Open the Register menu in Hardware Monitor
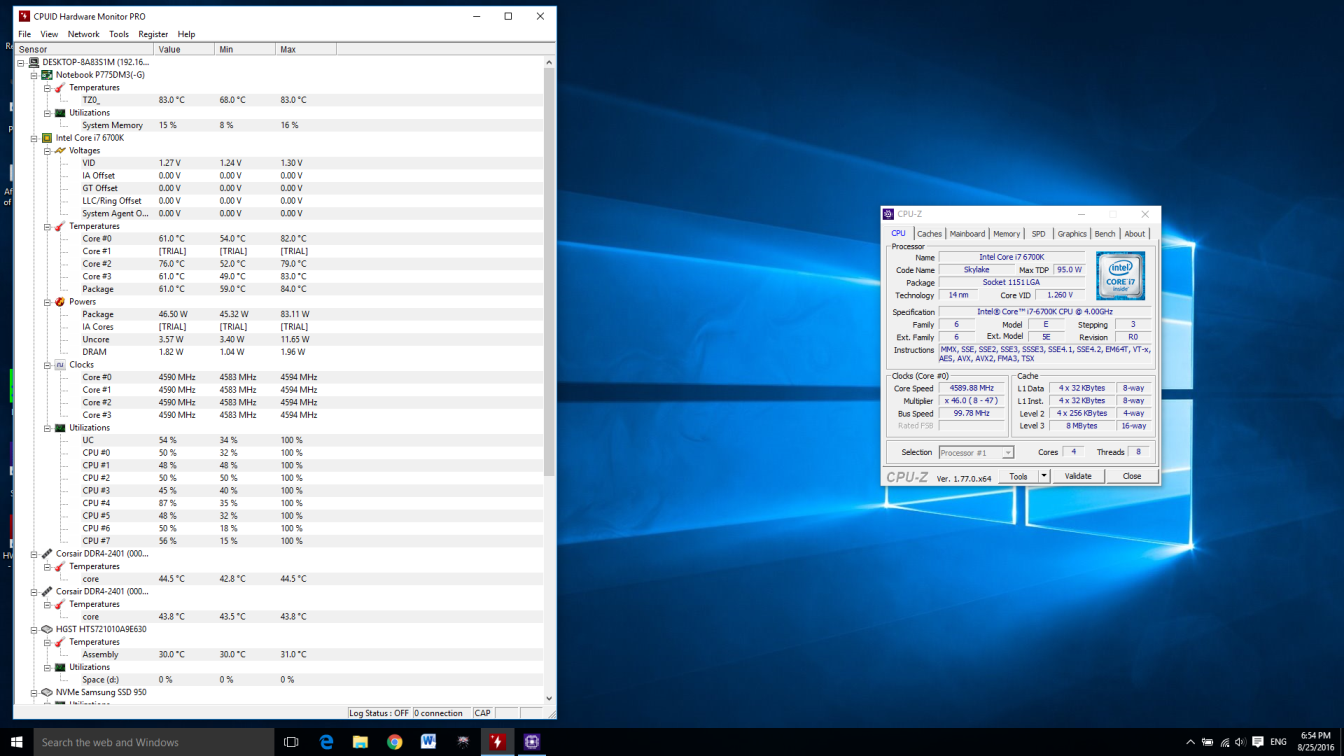1344x756 pixels. click(x=153, y=34)
